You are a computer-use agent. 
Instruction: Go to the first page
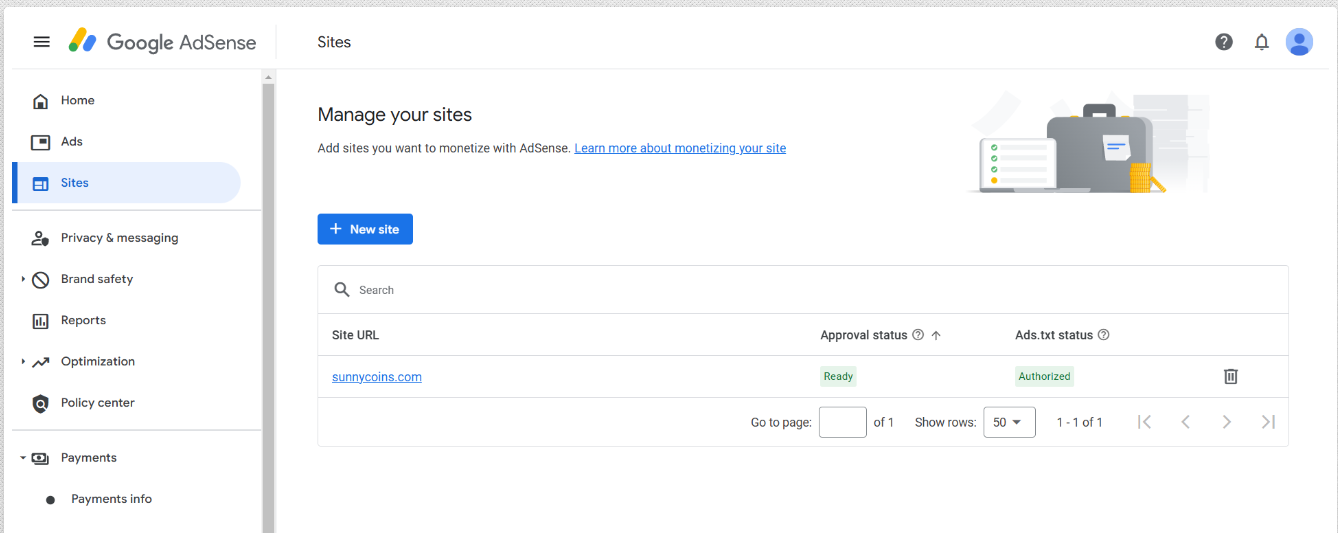[x=1145, y=422]
